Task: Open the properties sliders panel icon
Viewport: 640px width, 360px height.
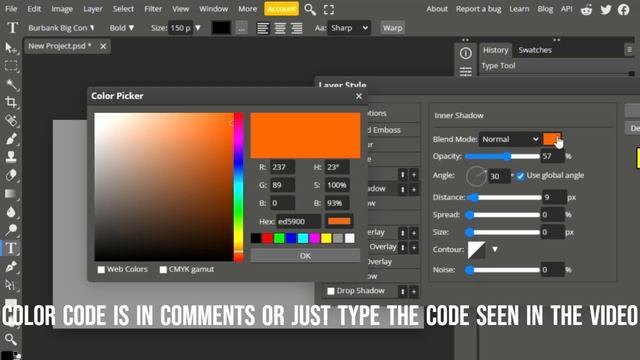Action: (x=465, y=71)
